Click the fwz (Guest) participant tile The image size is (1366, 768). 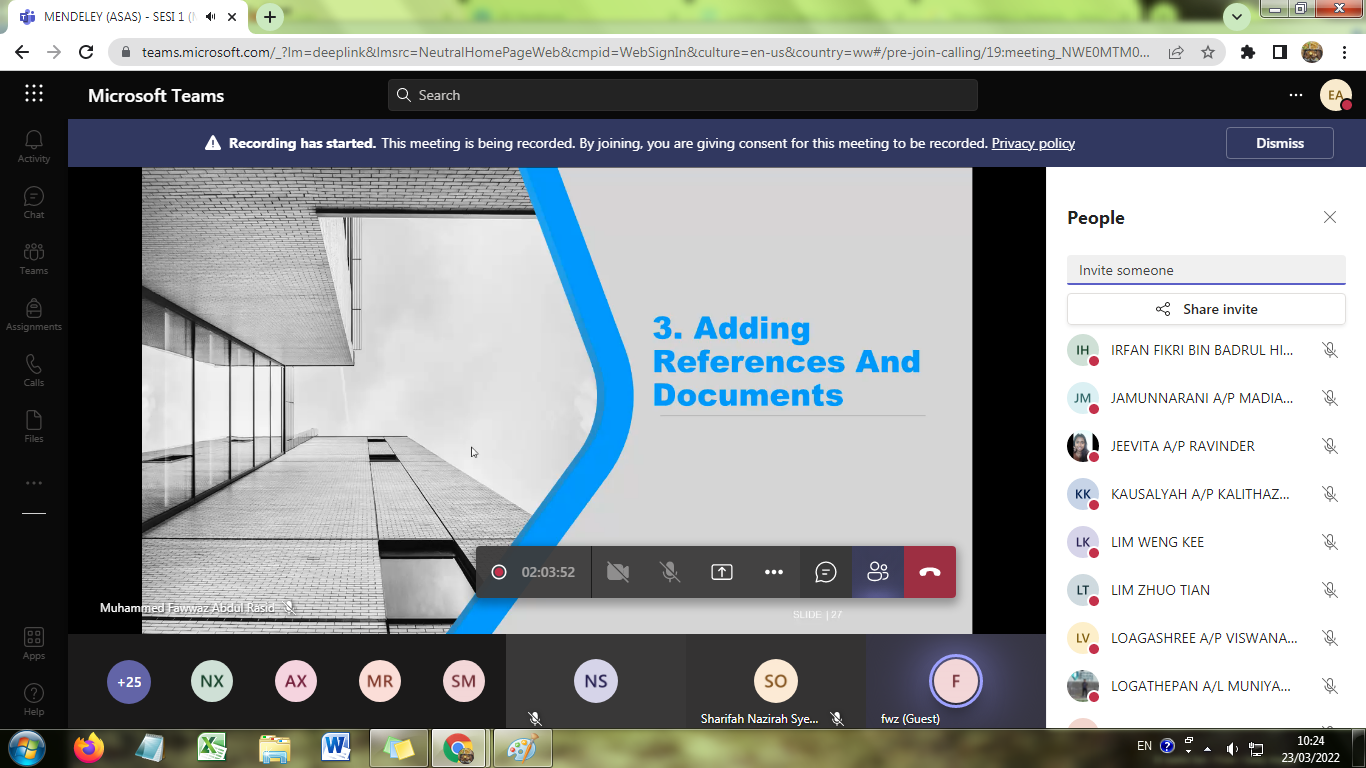956,682
